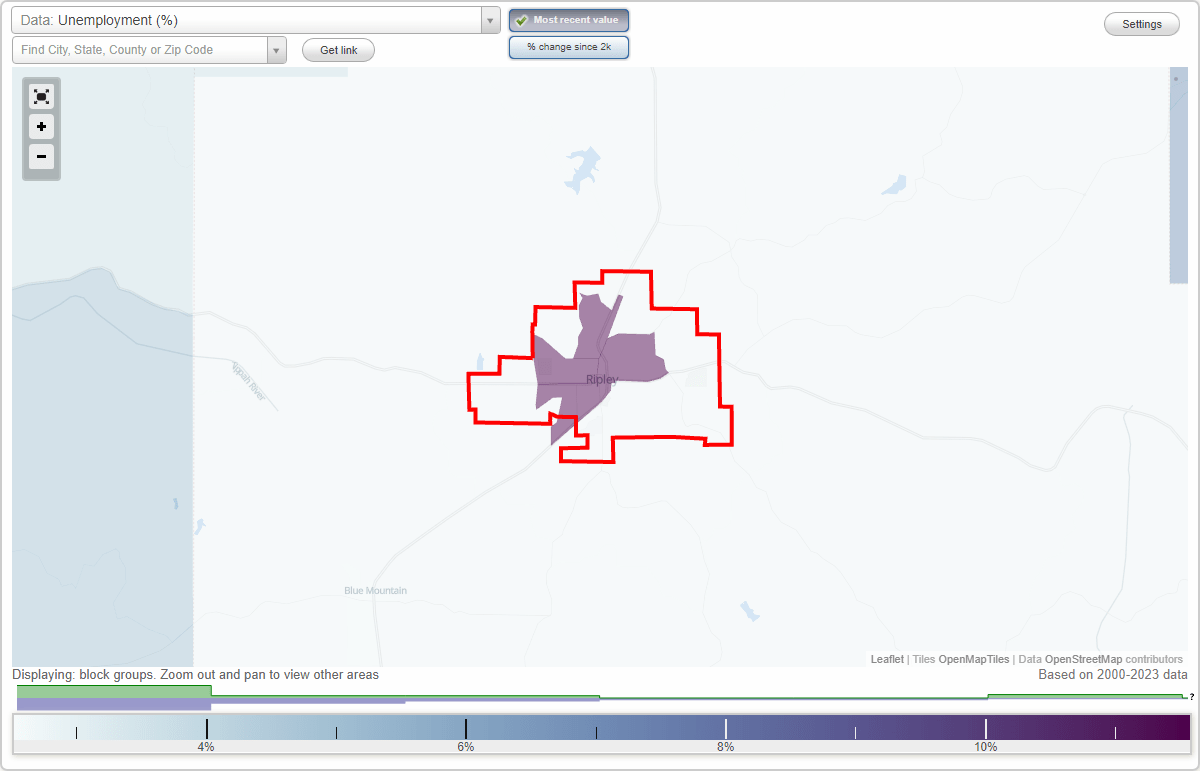Open the Unemployment data selector arrow
Image resolution: width=1200 pixels, height=771 pixels.
489,19
